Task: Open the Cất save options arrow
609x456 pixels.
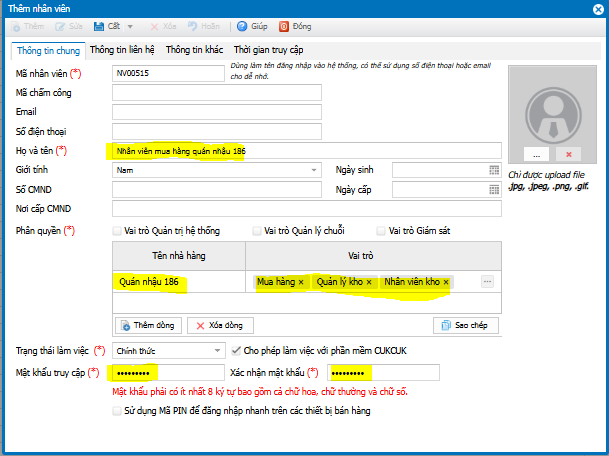Action: [130, 26]
